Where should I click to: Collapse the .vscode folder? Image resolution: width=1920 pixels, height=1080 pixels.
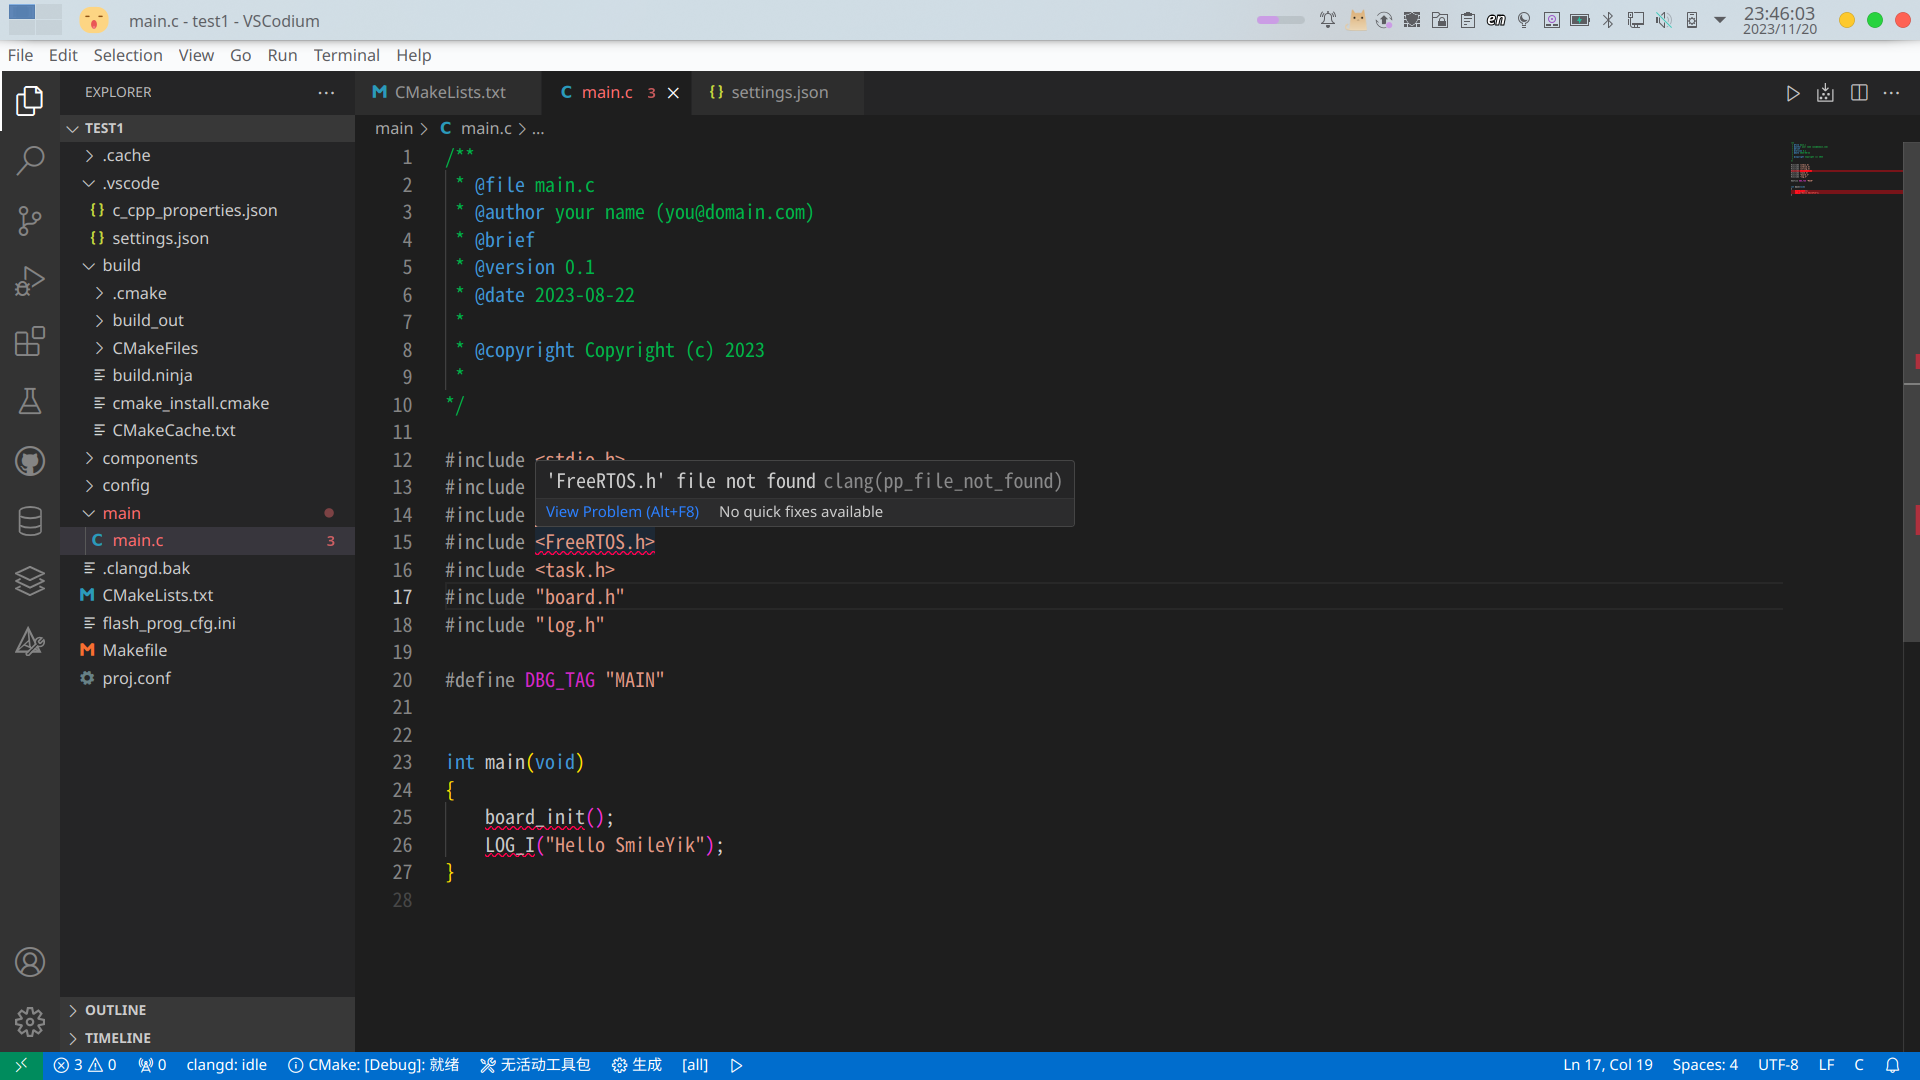[207, 183]
